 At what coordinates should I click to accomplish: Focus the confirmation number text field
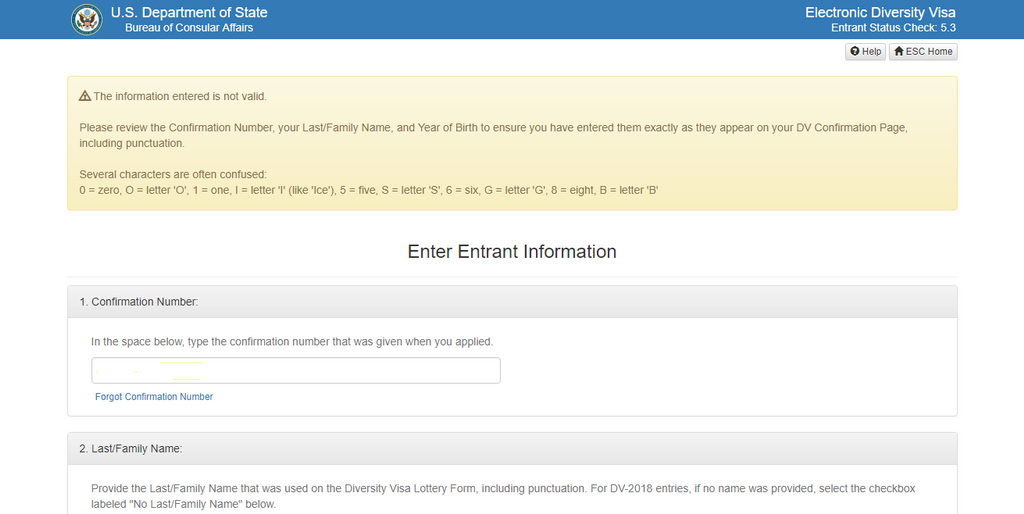tap(296, 370)
